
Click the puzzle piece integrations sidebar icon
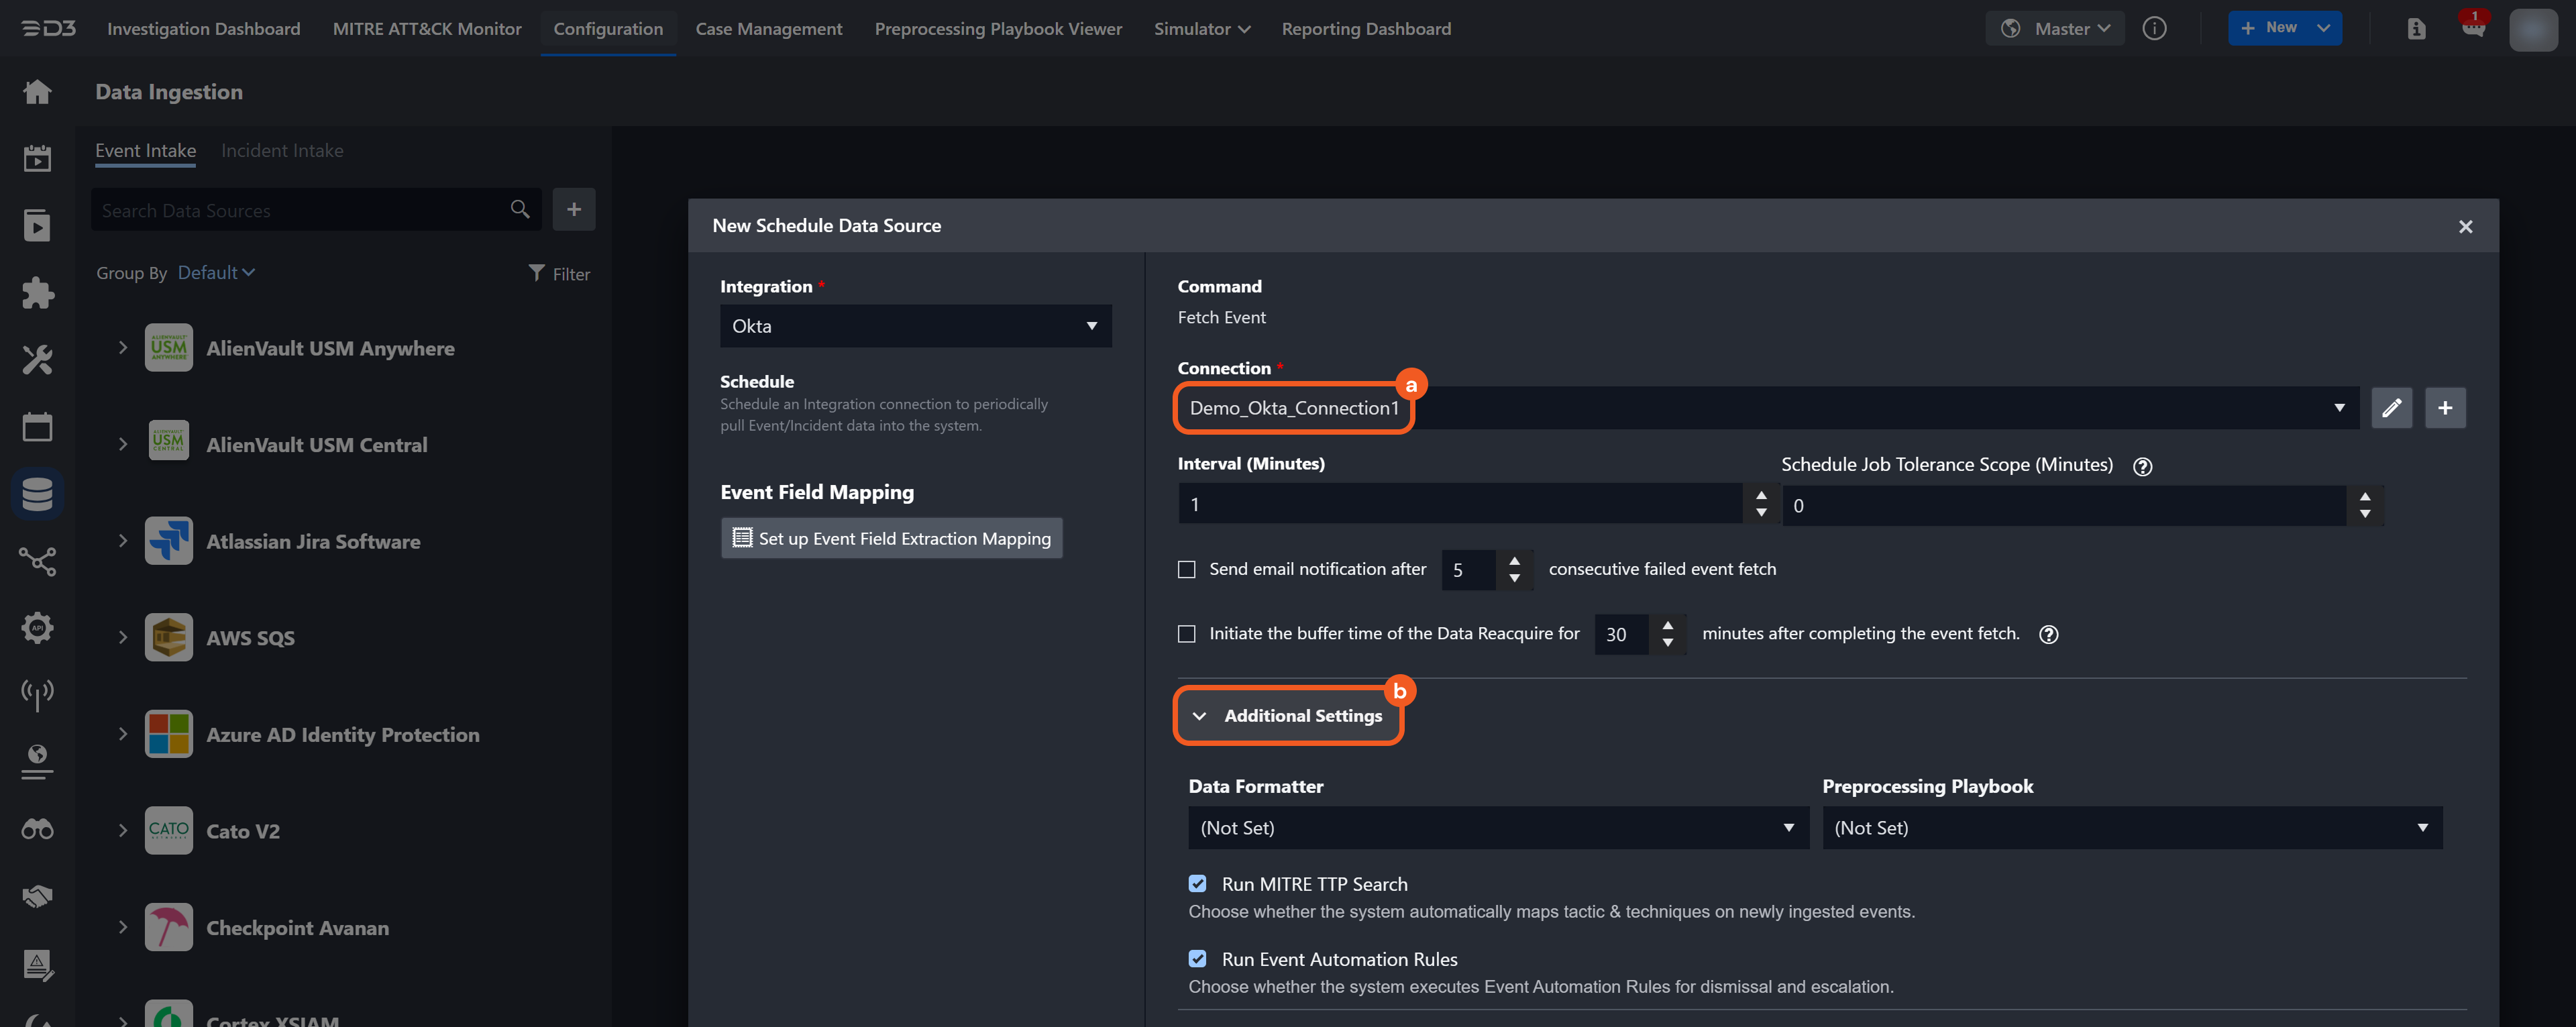coord(37,293)
